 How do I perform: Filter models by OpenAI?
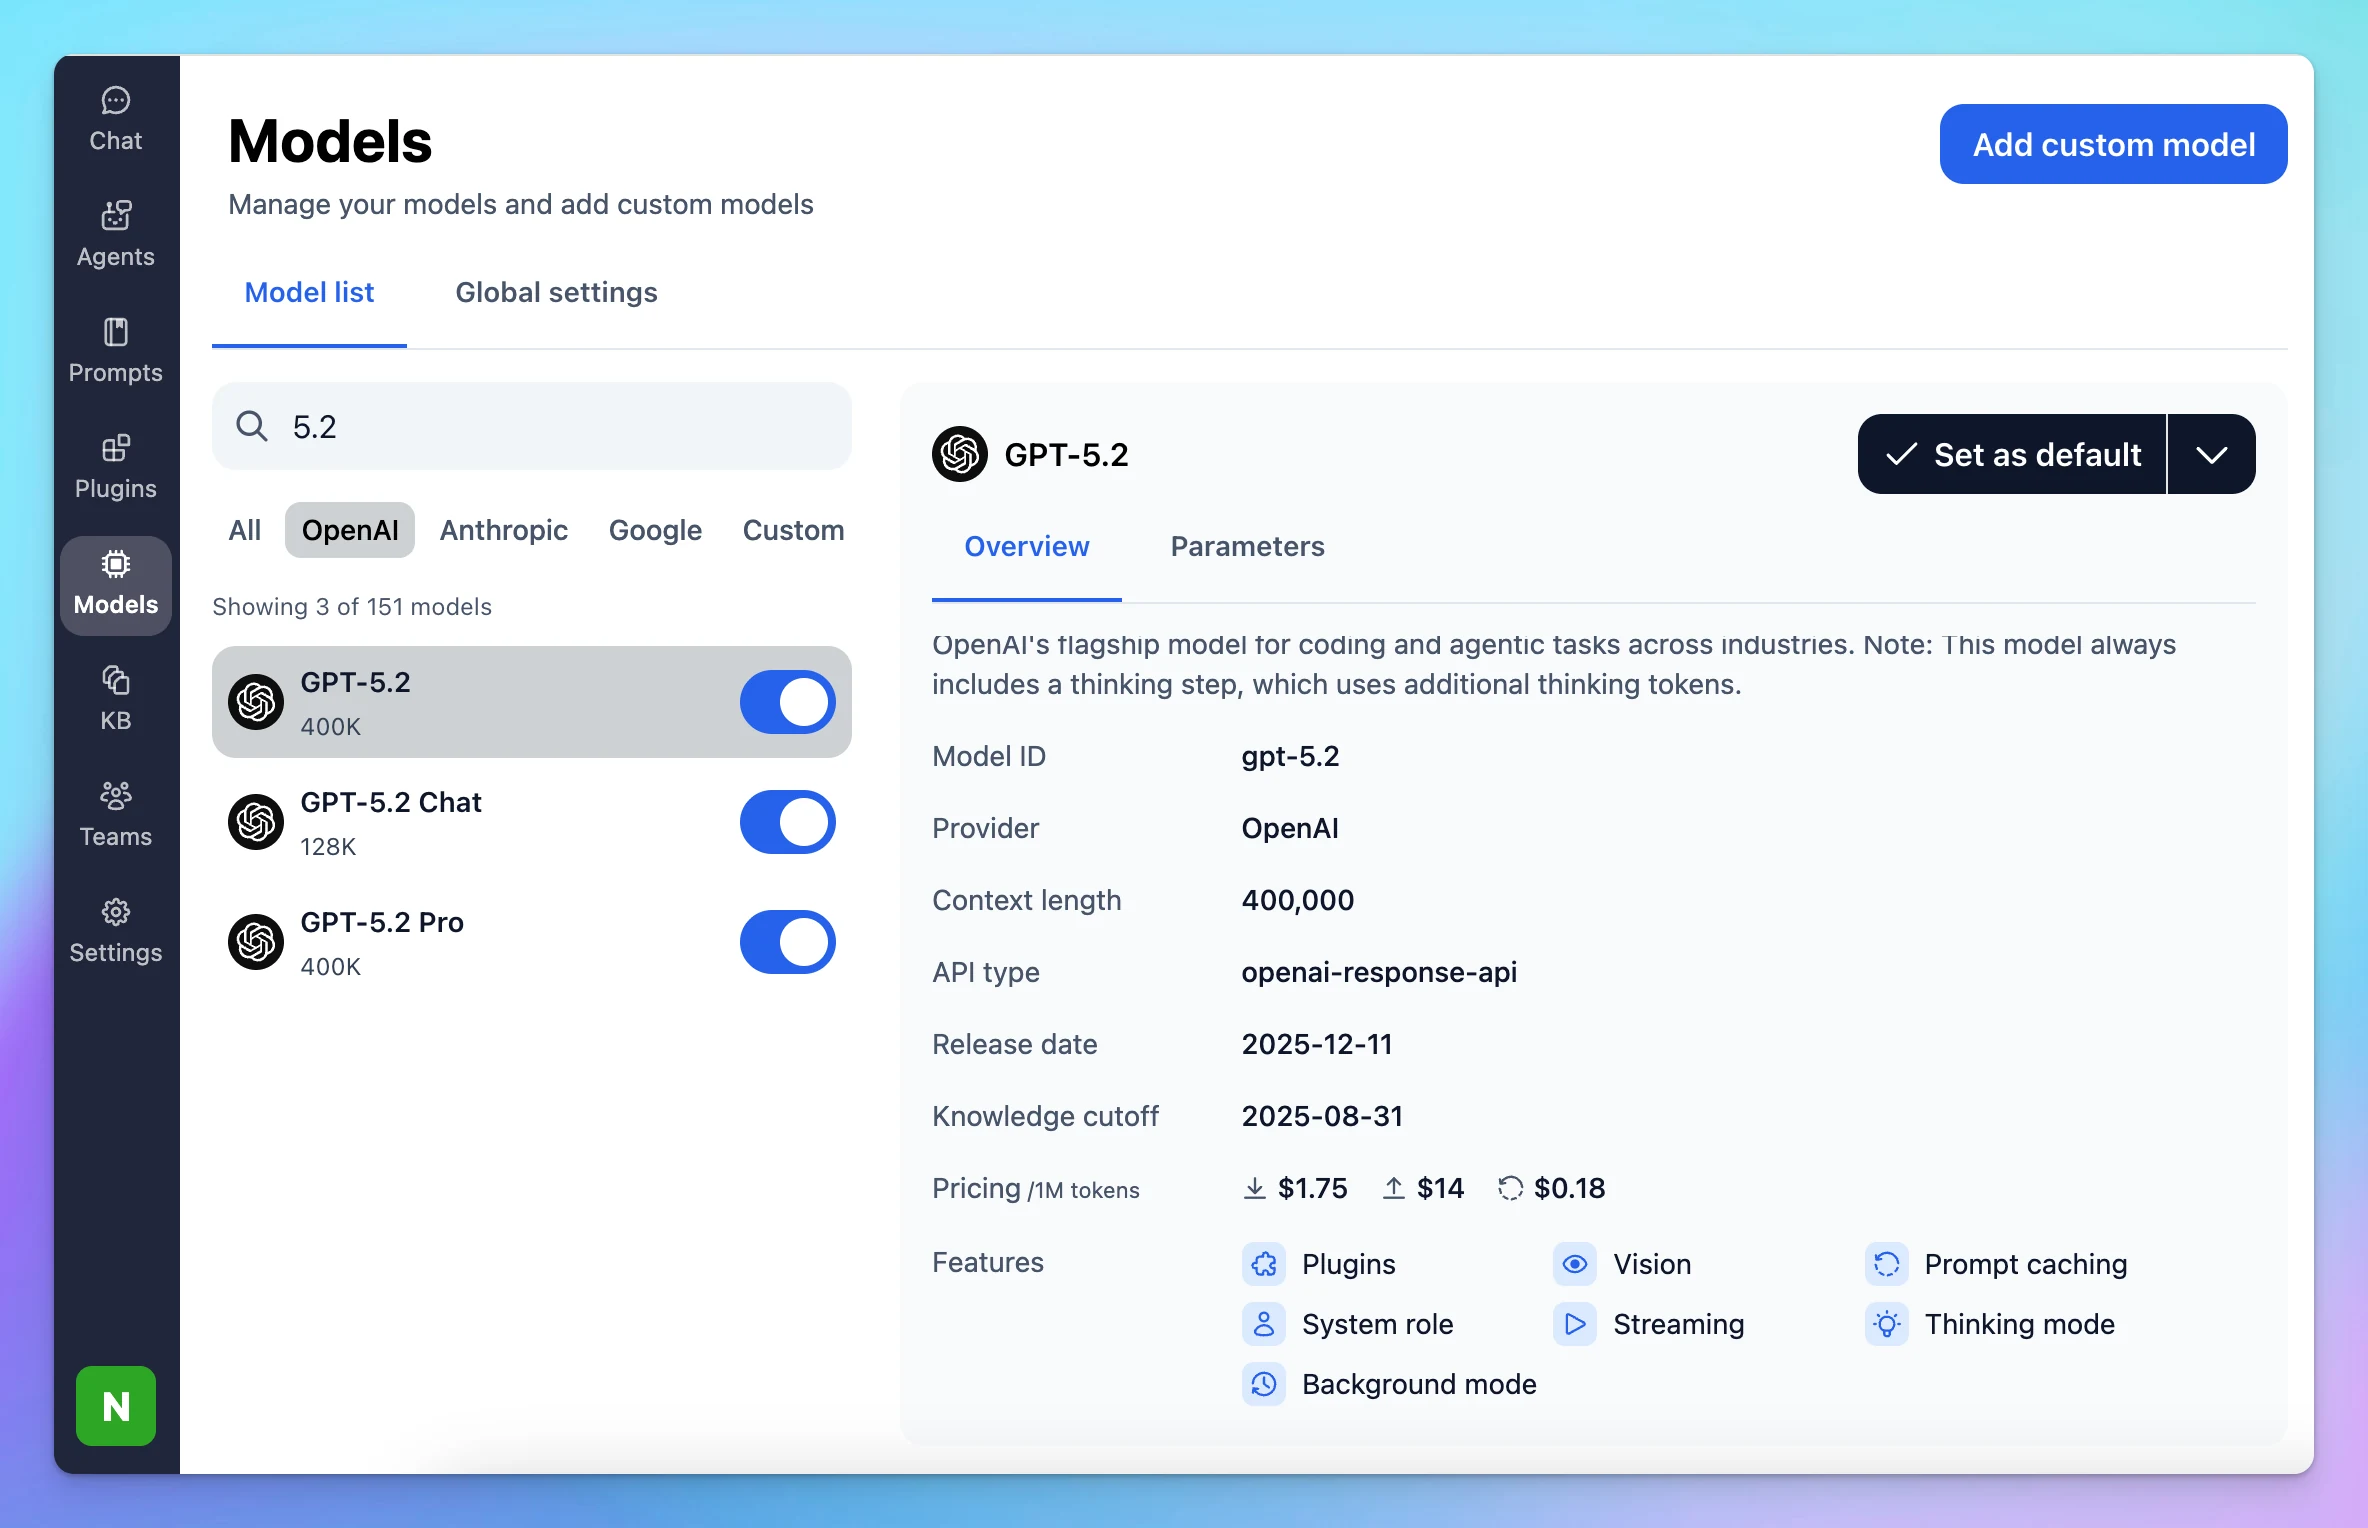(x=350, y=530)
